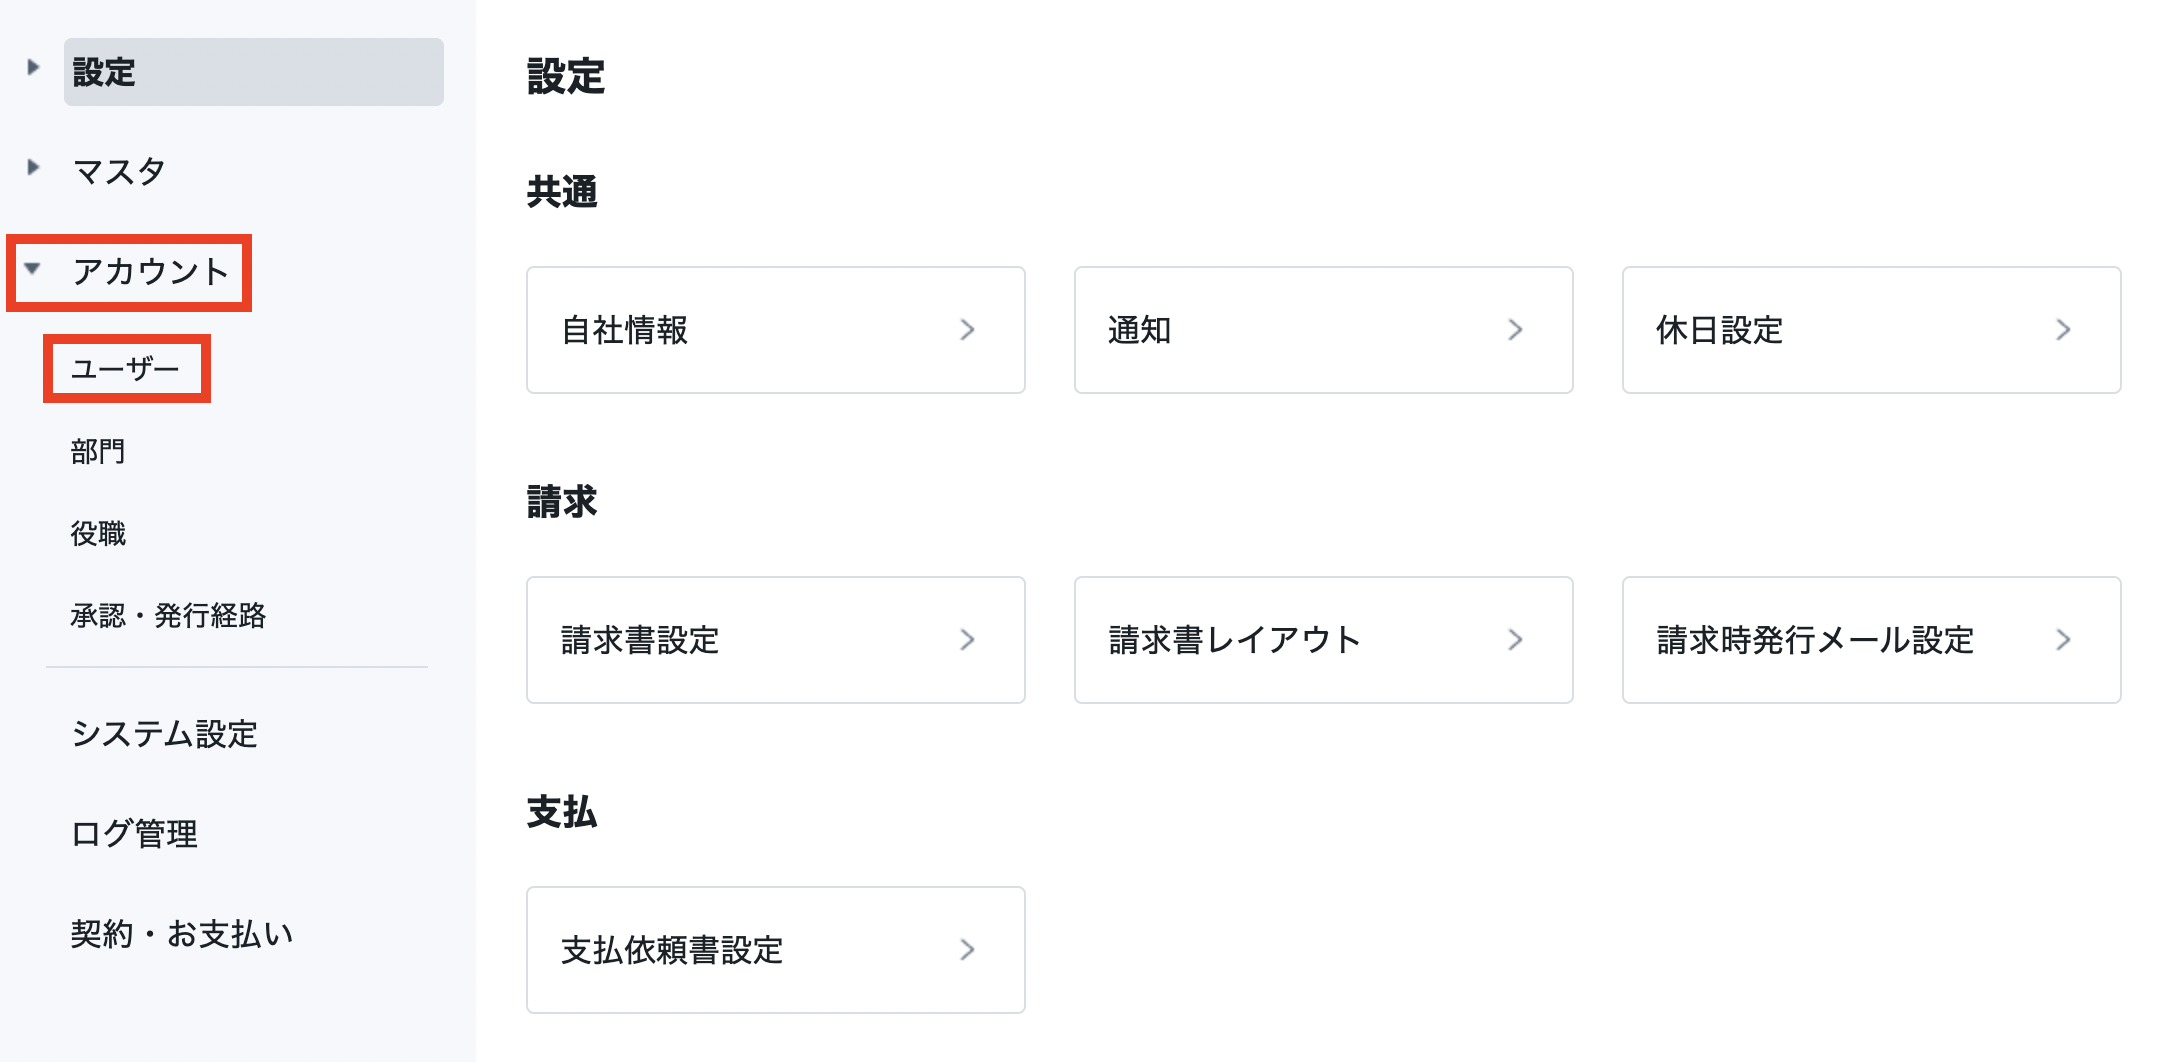
Task: Click chevron arrow on 支払依頼書設定 card
Action: pyautogui.click(x=967, y=950)
